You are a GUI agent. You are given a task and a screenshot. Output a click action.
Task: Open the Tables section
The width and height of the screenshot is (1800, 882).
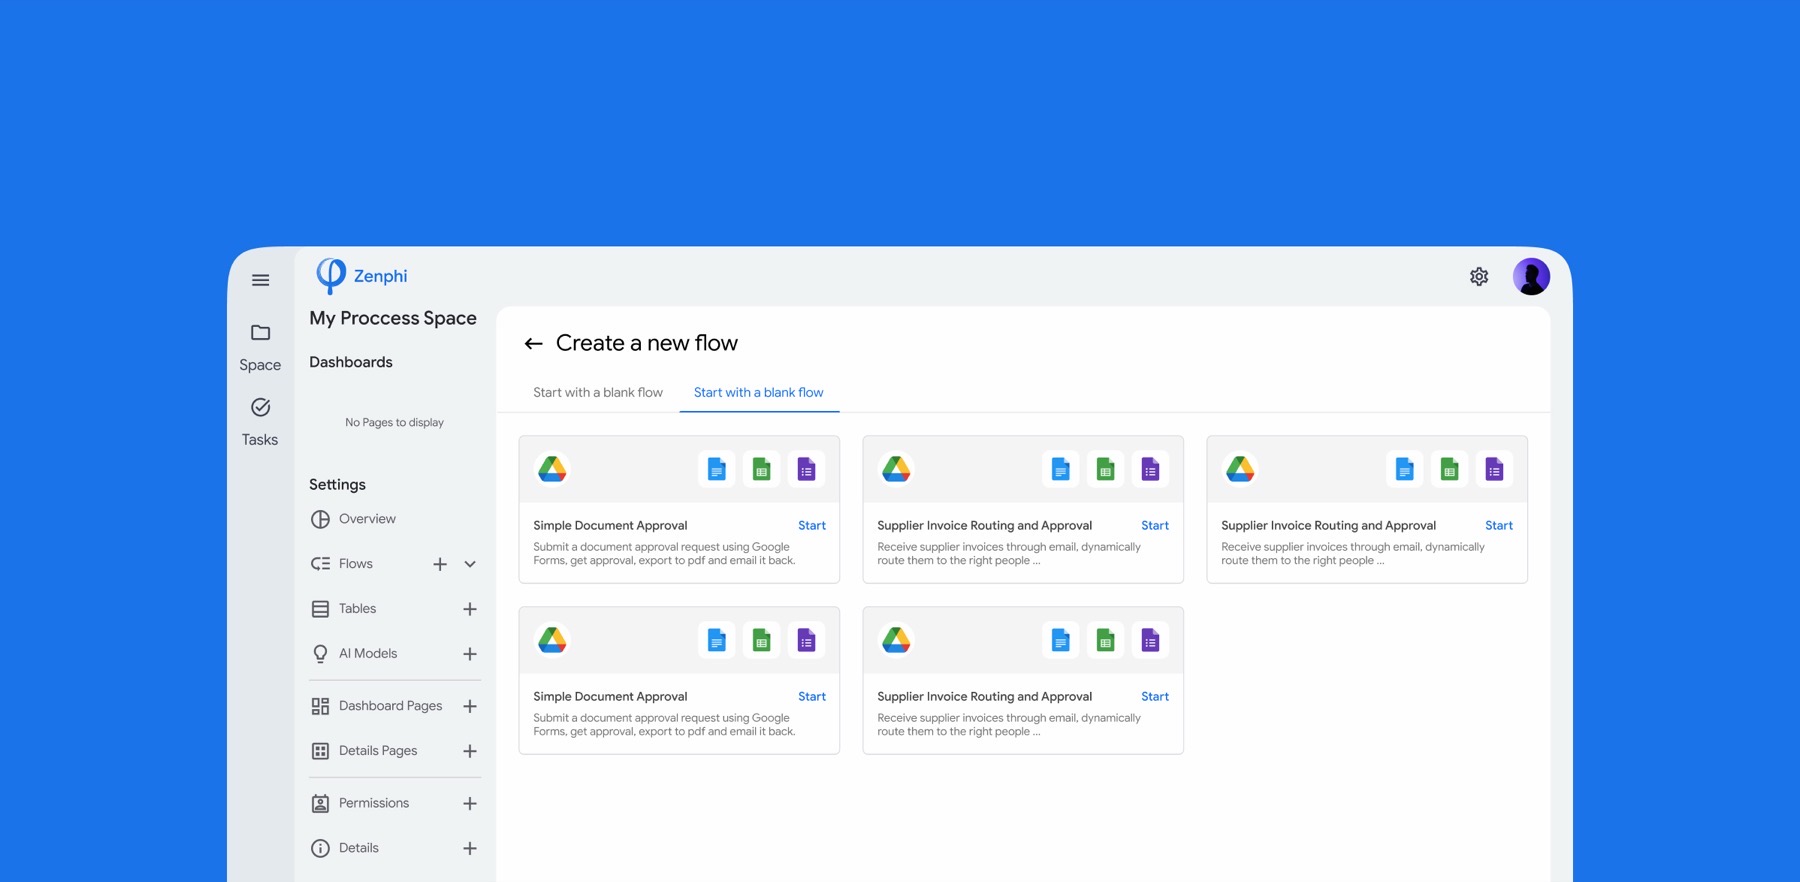(x=344, y=609)
